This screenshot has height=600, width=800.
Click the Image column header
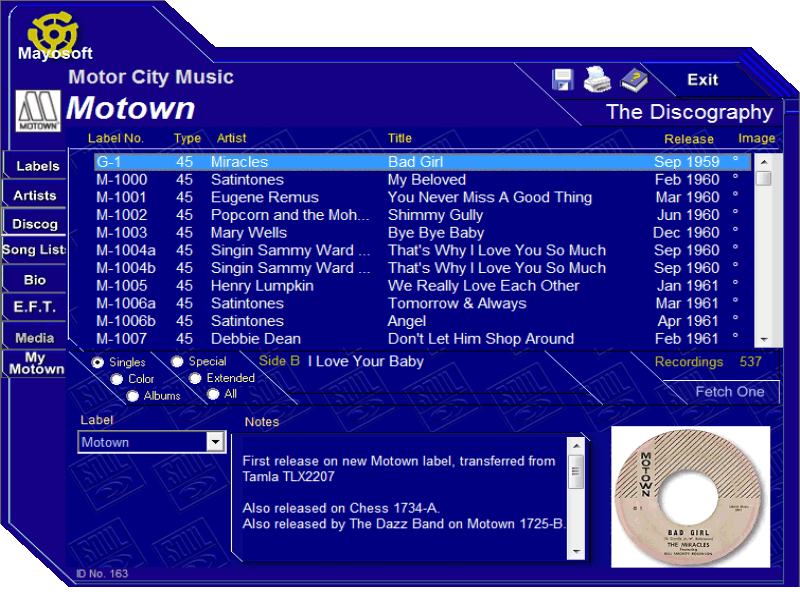(x=756, y=138)
